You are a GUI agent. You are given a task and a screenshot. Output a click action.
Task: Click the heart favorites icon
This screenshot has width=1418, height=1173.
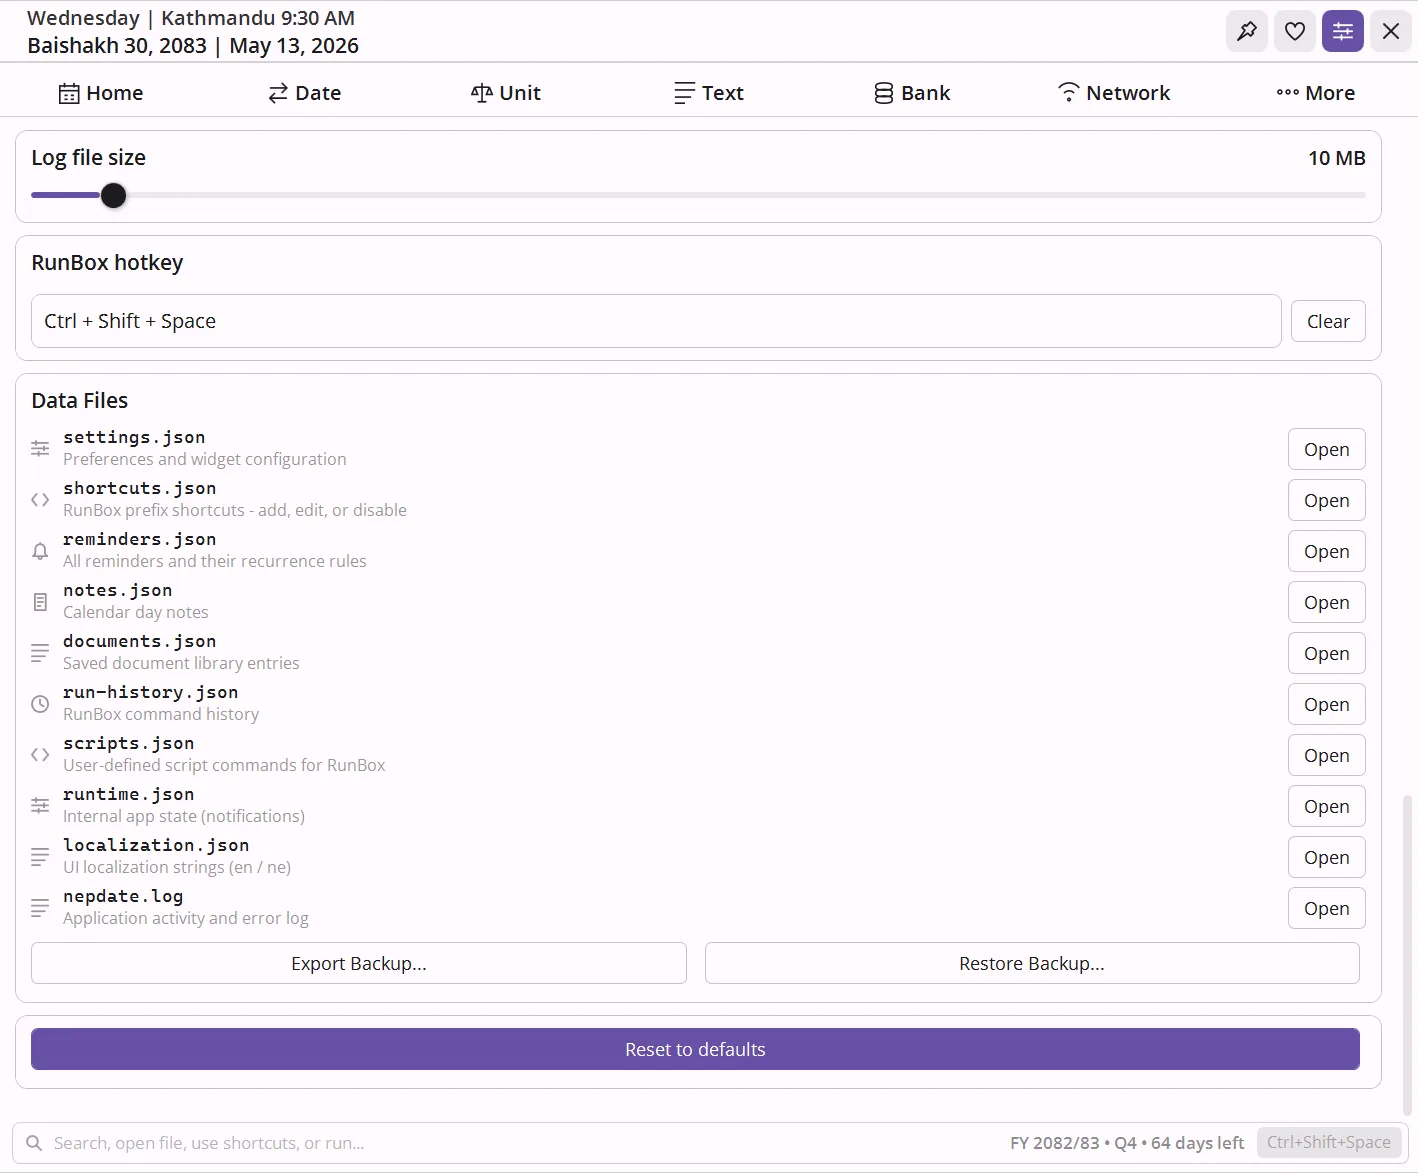coord(1295,31)
